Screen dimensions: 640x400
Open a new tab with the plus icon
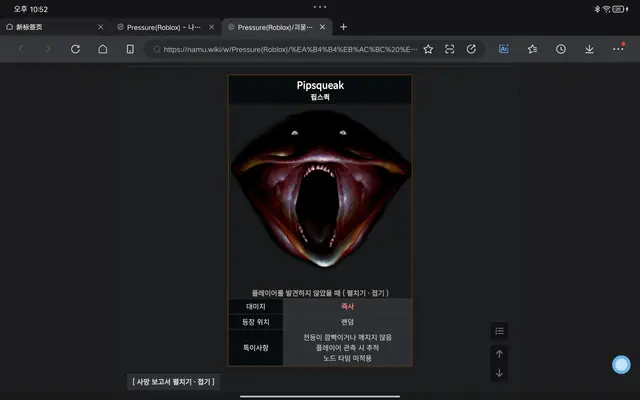click(x=344, y=27)
